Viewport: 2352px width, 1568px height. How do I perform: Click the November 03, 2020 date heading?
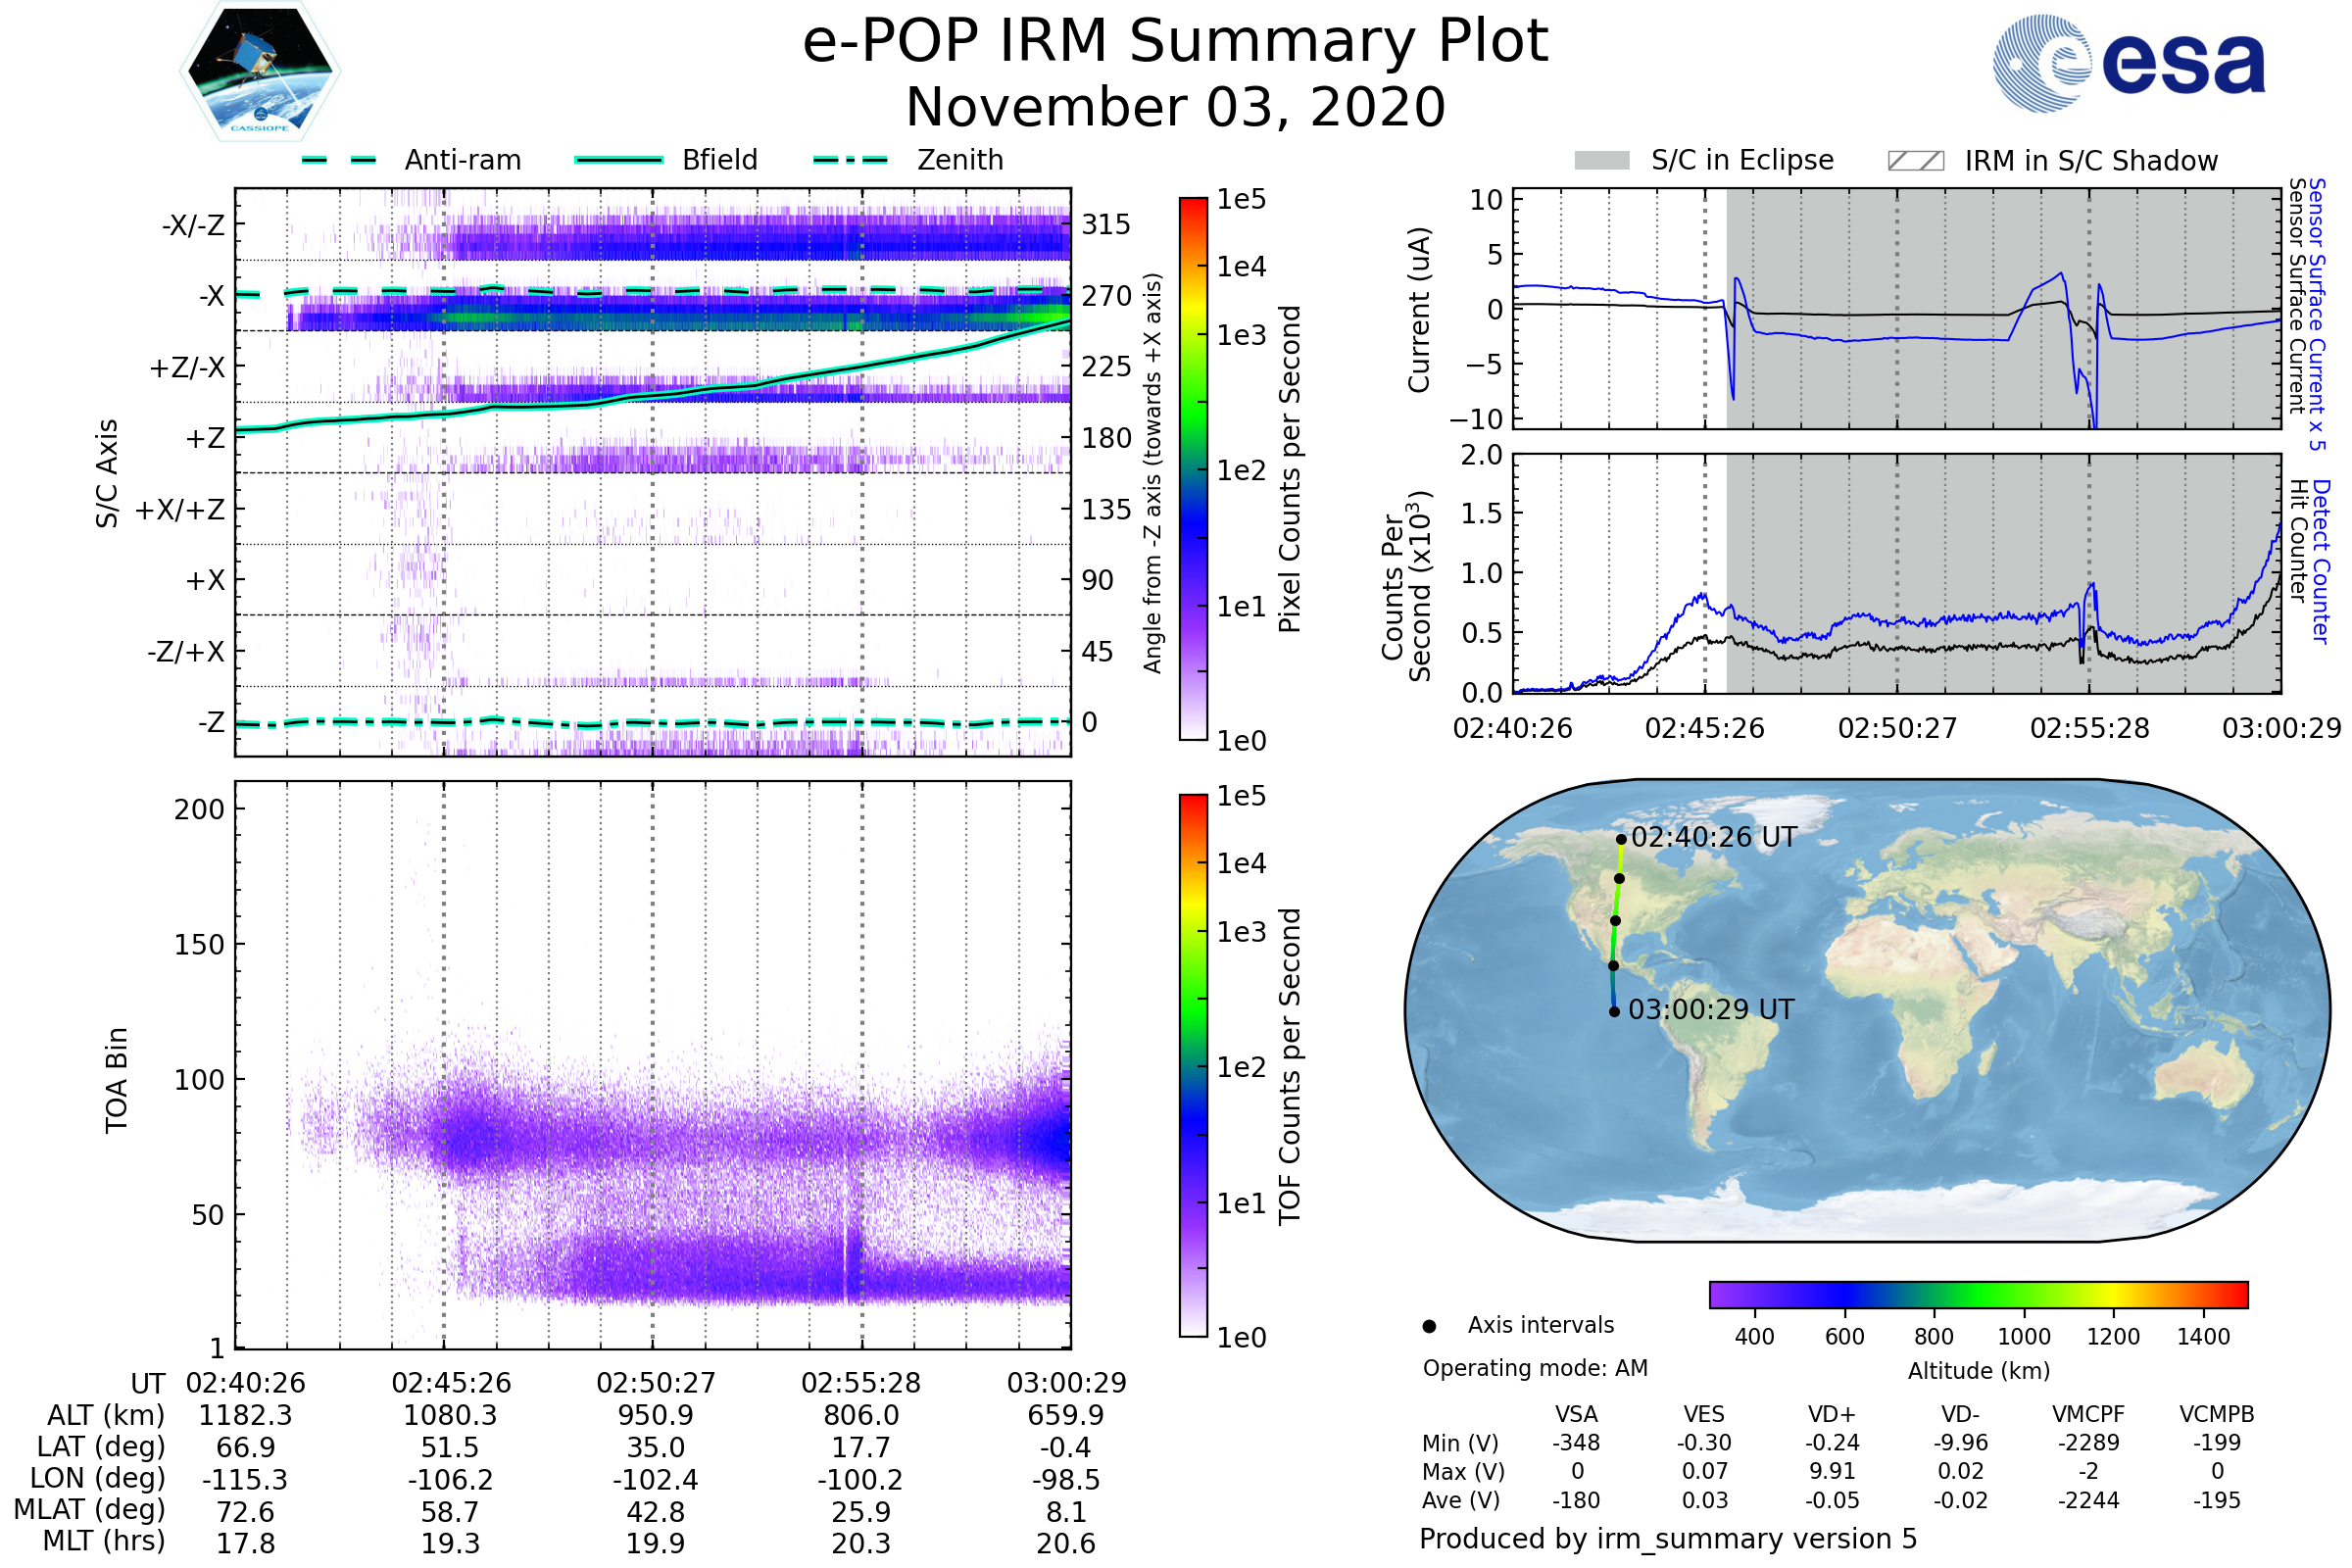point(1175,108)
